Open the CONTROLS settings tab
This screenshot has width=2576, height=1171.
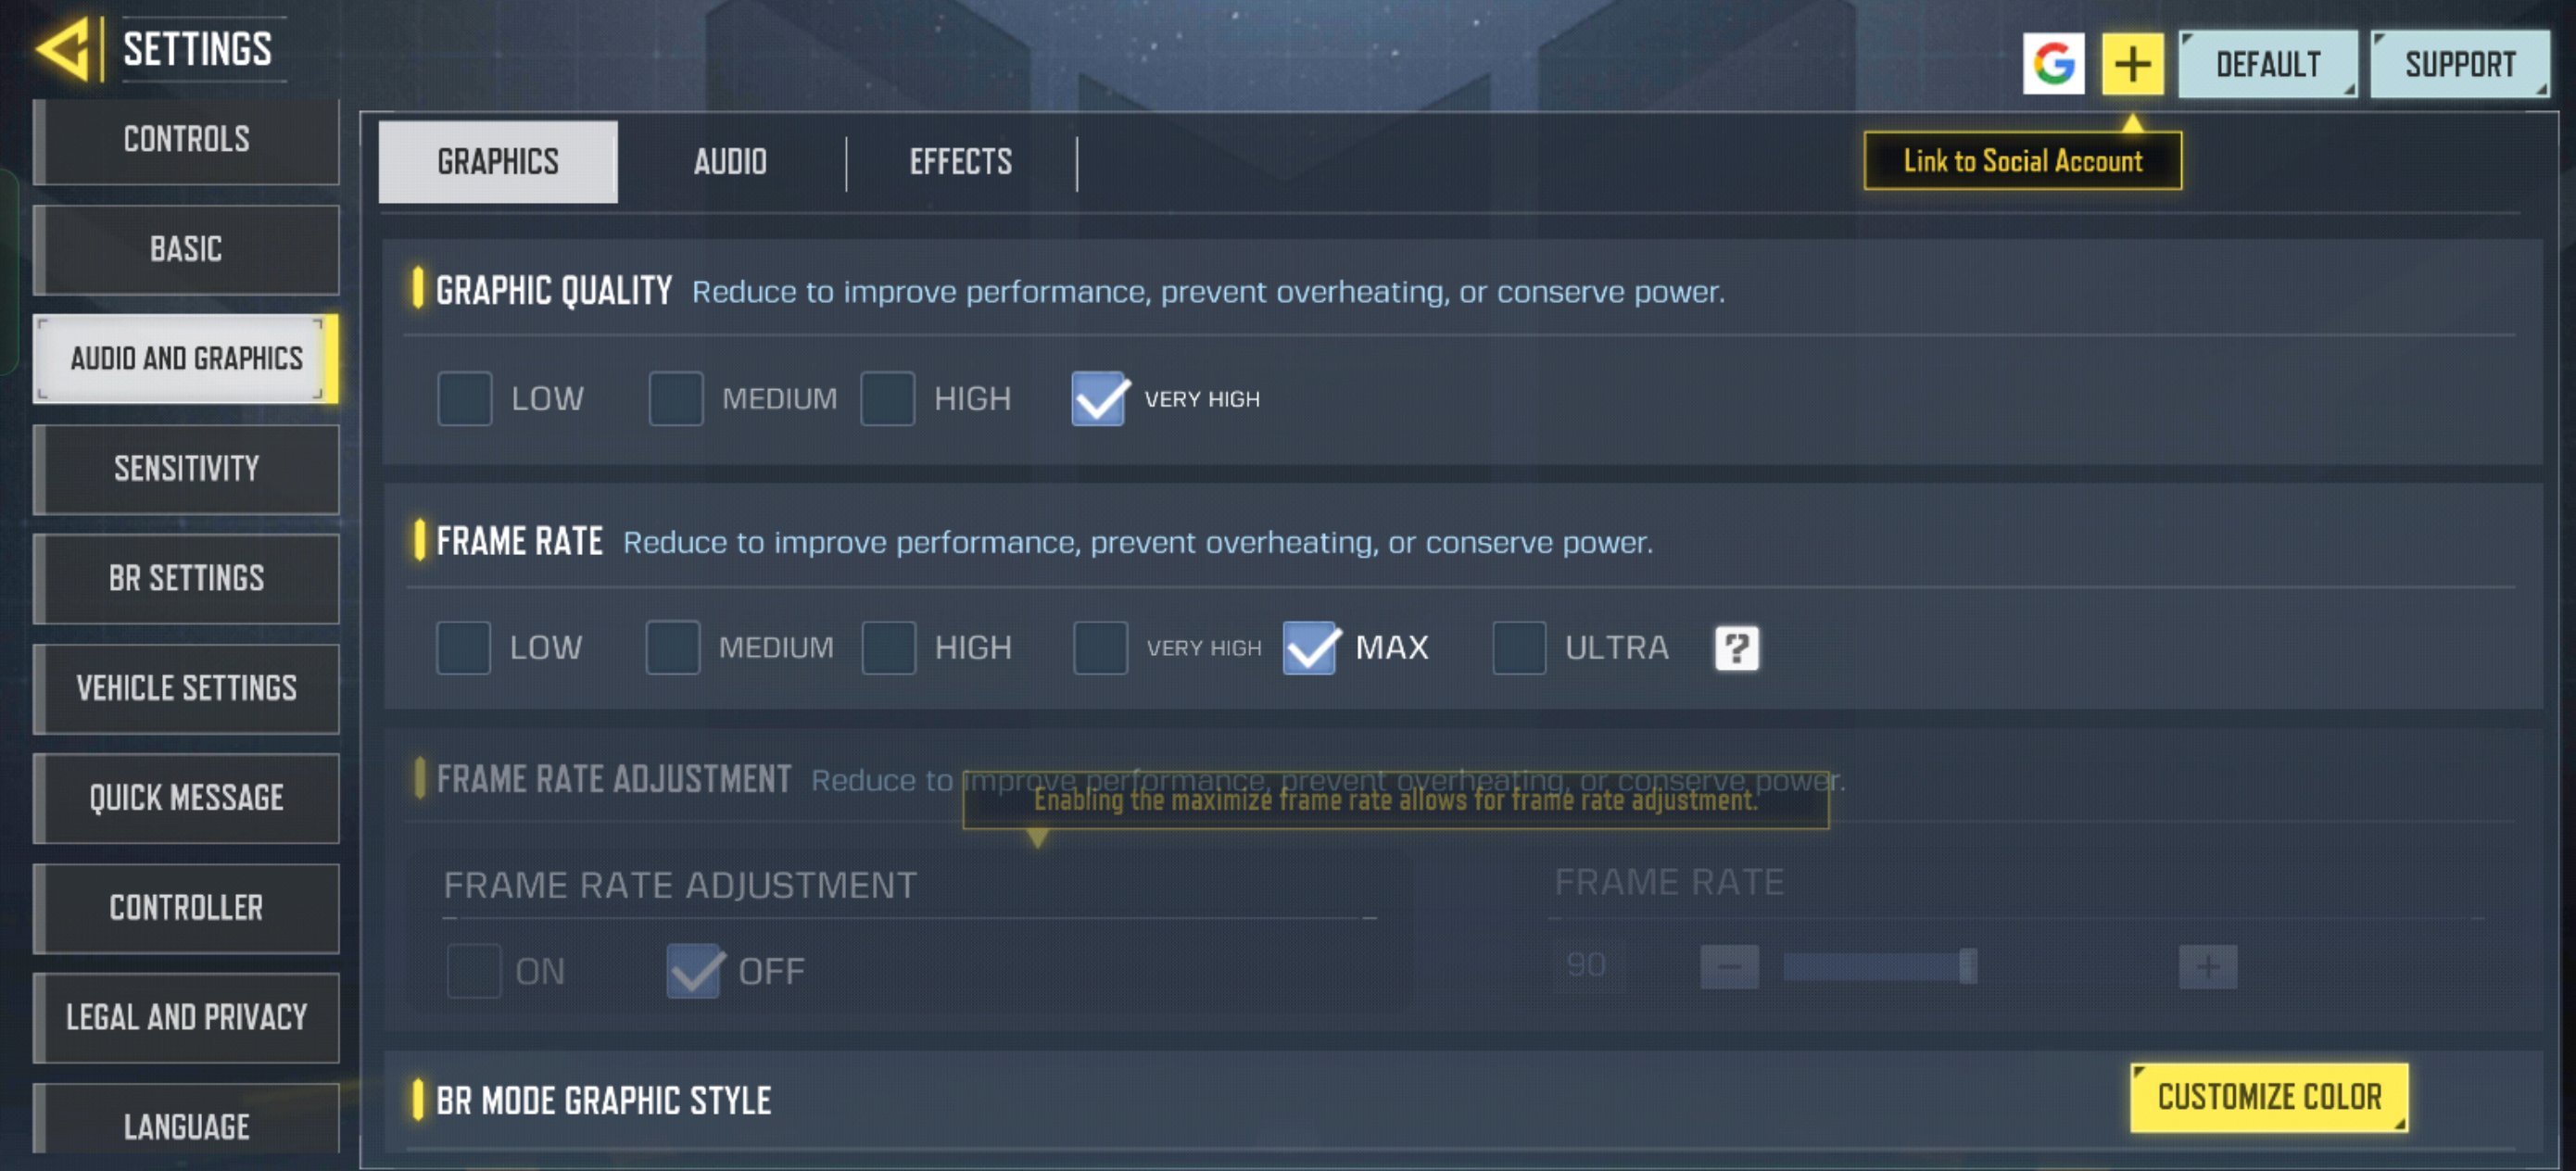click(x=184, y=138)
